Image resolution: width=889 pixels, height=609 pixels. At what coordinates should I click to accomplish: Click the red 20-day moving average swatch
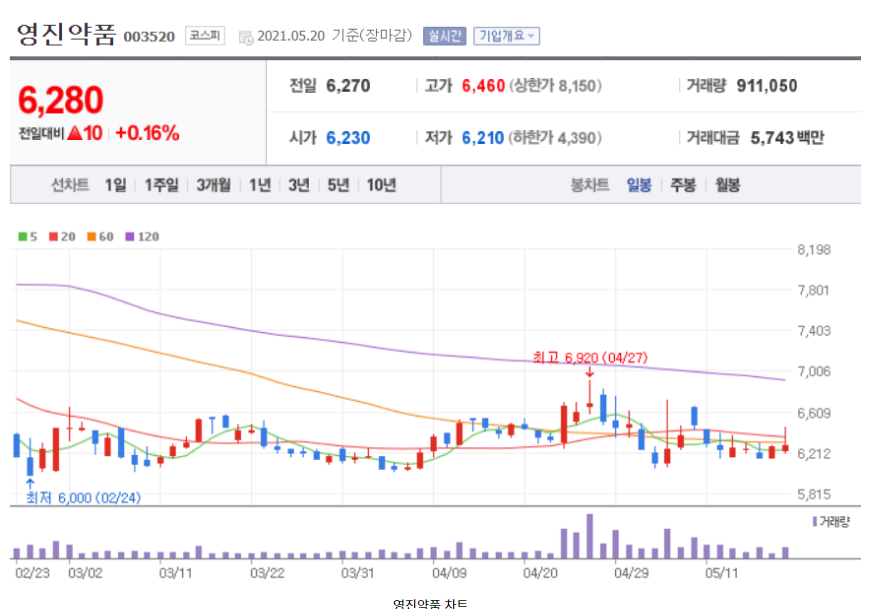coord(53,236)
